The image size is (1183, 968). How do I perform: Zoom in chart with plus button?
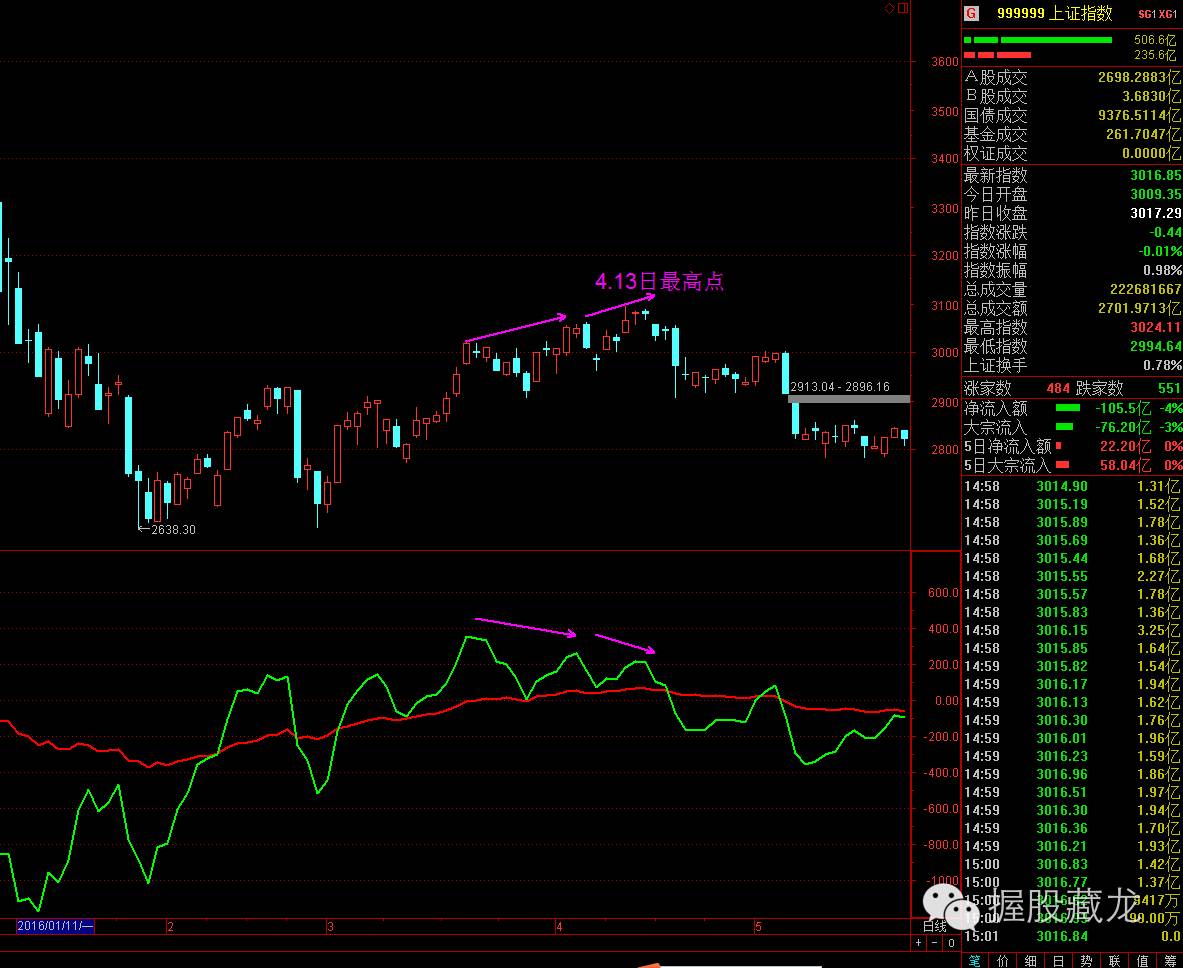(x=918, y=942)
